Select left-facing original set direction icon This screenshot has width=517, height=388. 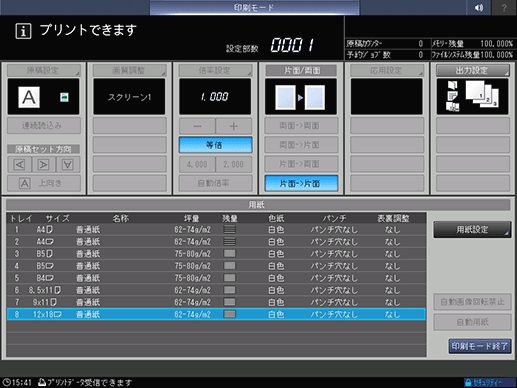20,165
